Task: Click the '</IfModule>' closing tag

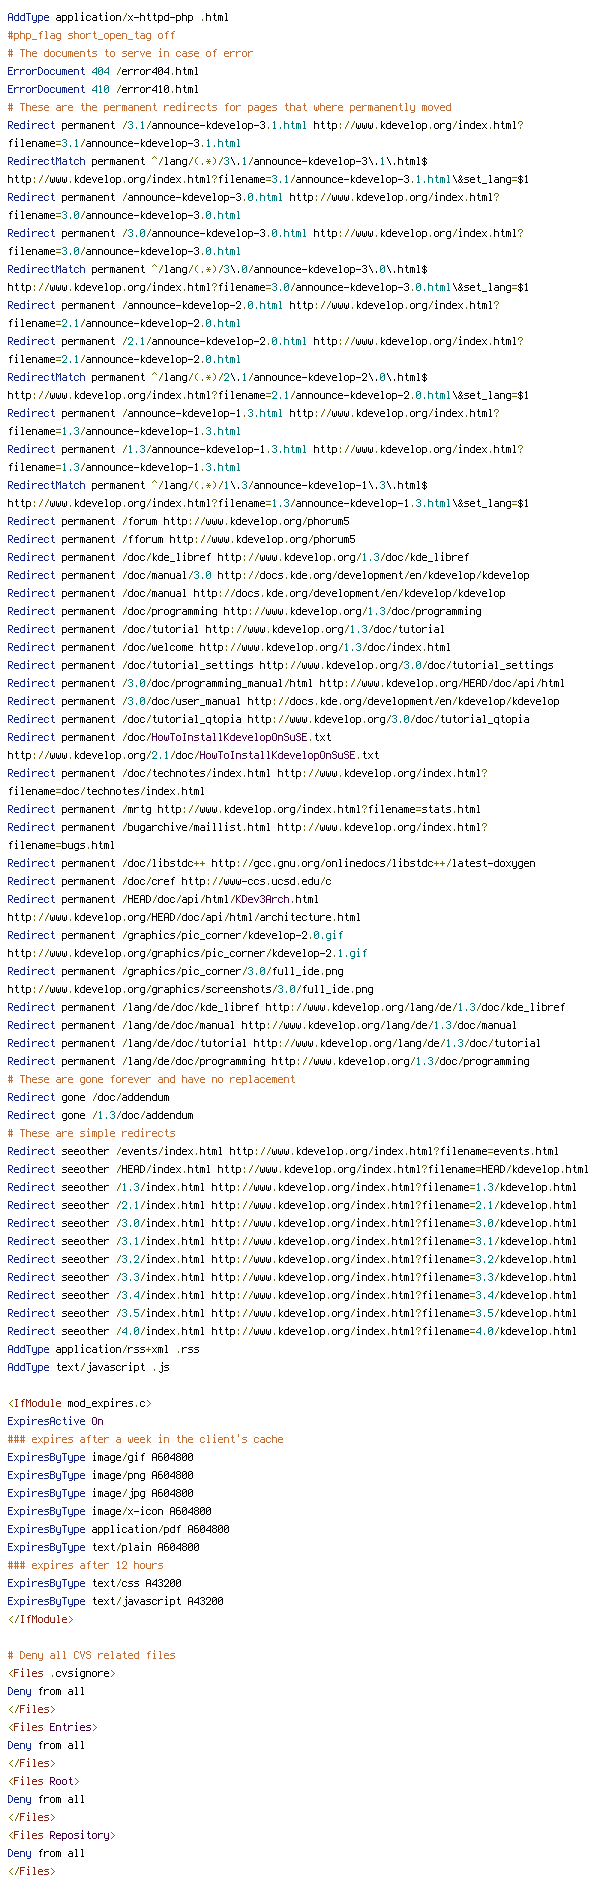Action: pos(40,1619)
